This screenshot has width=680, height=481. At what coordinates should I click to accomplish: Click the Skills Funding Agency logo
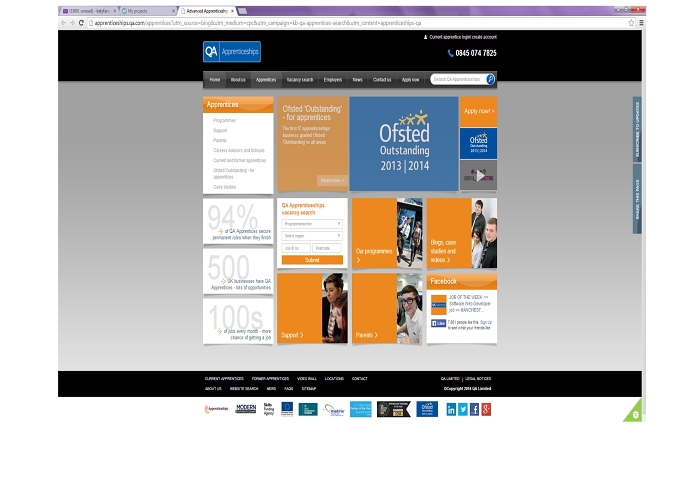[x=269, y=409]
